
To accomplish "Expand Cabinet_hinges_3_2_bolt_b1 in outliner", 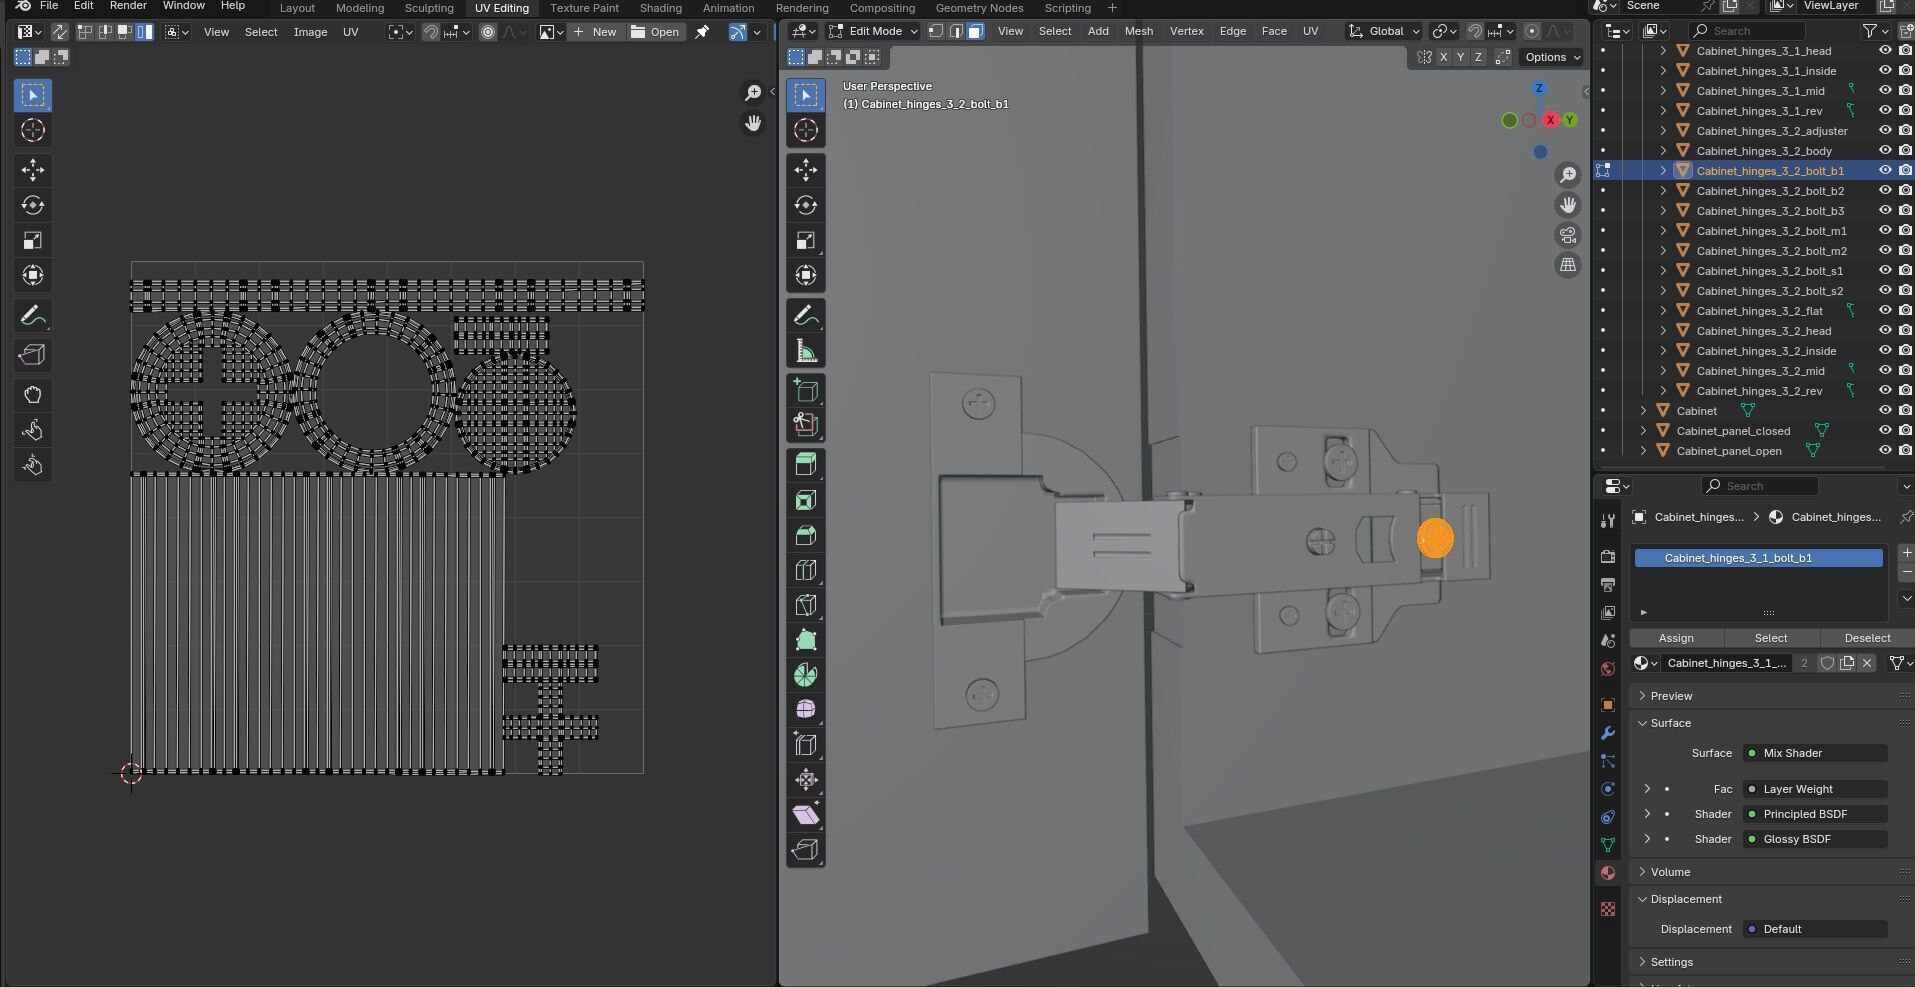I will tap(1663, 171).
